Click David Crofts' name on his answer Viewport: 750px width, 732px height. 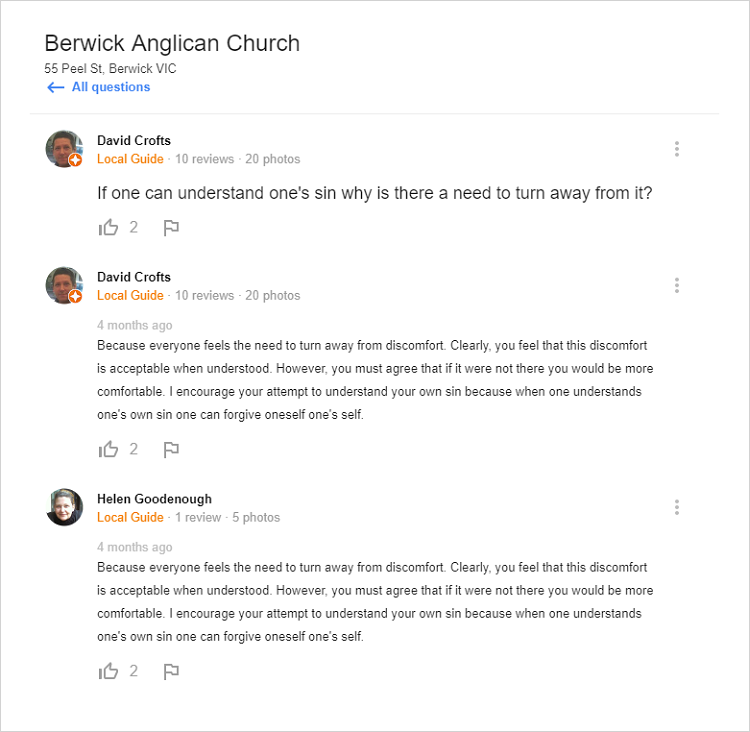[134, 277]
